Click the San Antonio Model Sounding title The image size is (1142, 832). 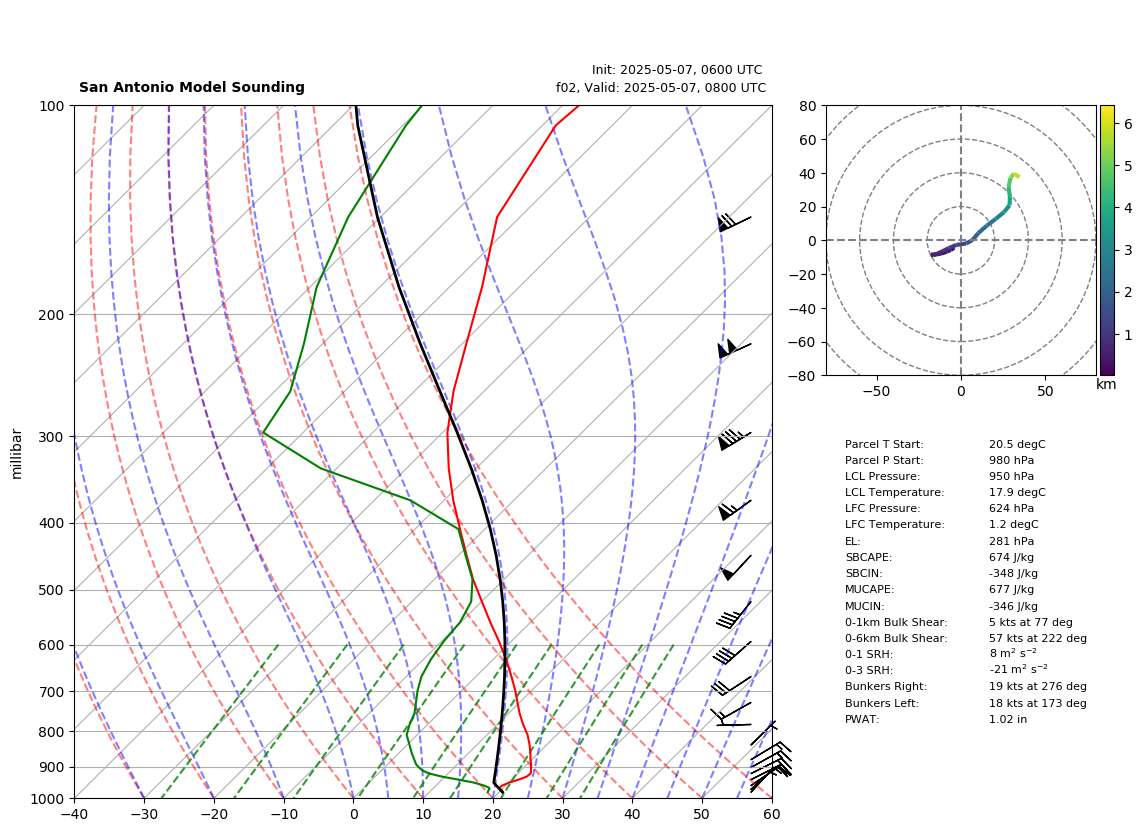[192, 87]
